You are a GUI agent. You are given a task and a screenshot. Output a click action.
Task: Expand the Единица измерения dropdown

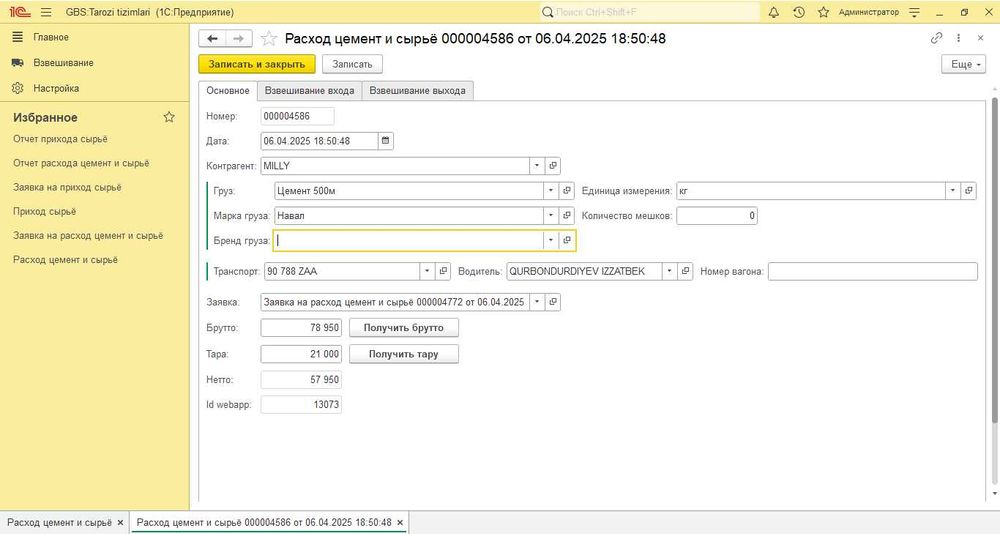pos(953,190)
